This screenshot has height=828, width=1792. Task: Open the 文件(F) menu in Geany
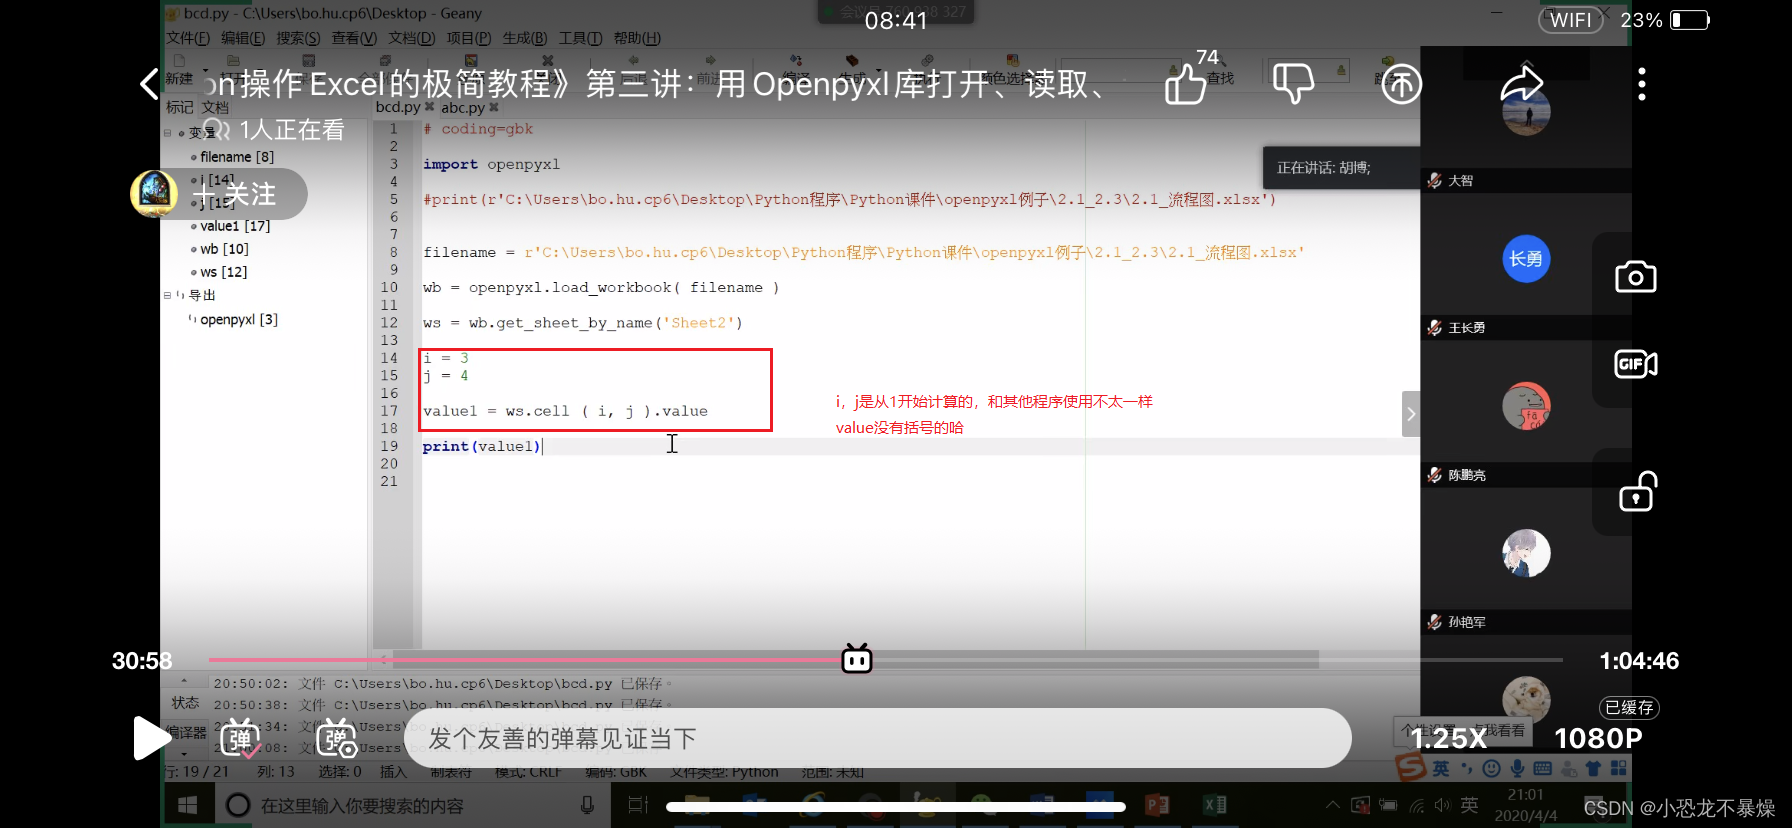click(x=188, y=38)
